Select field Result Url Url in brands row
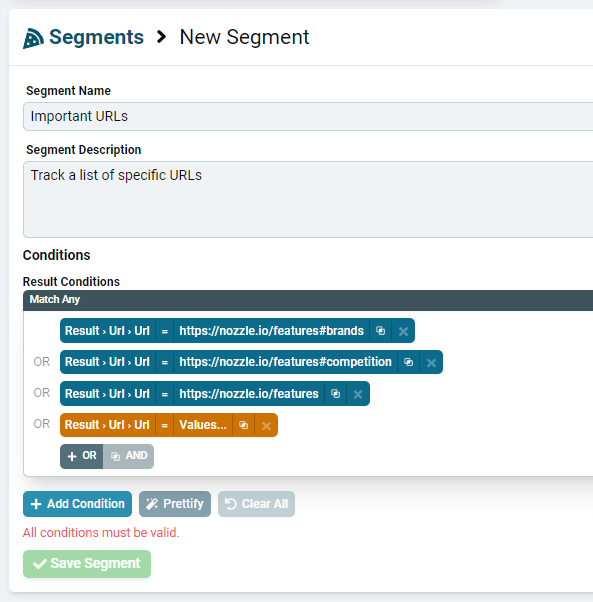Viewport: 593px width, 602px height. coord(107,331)
